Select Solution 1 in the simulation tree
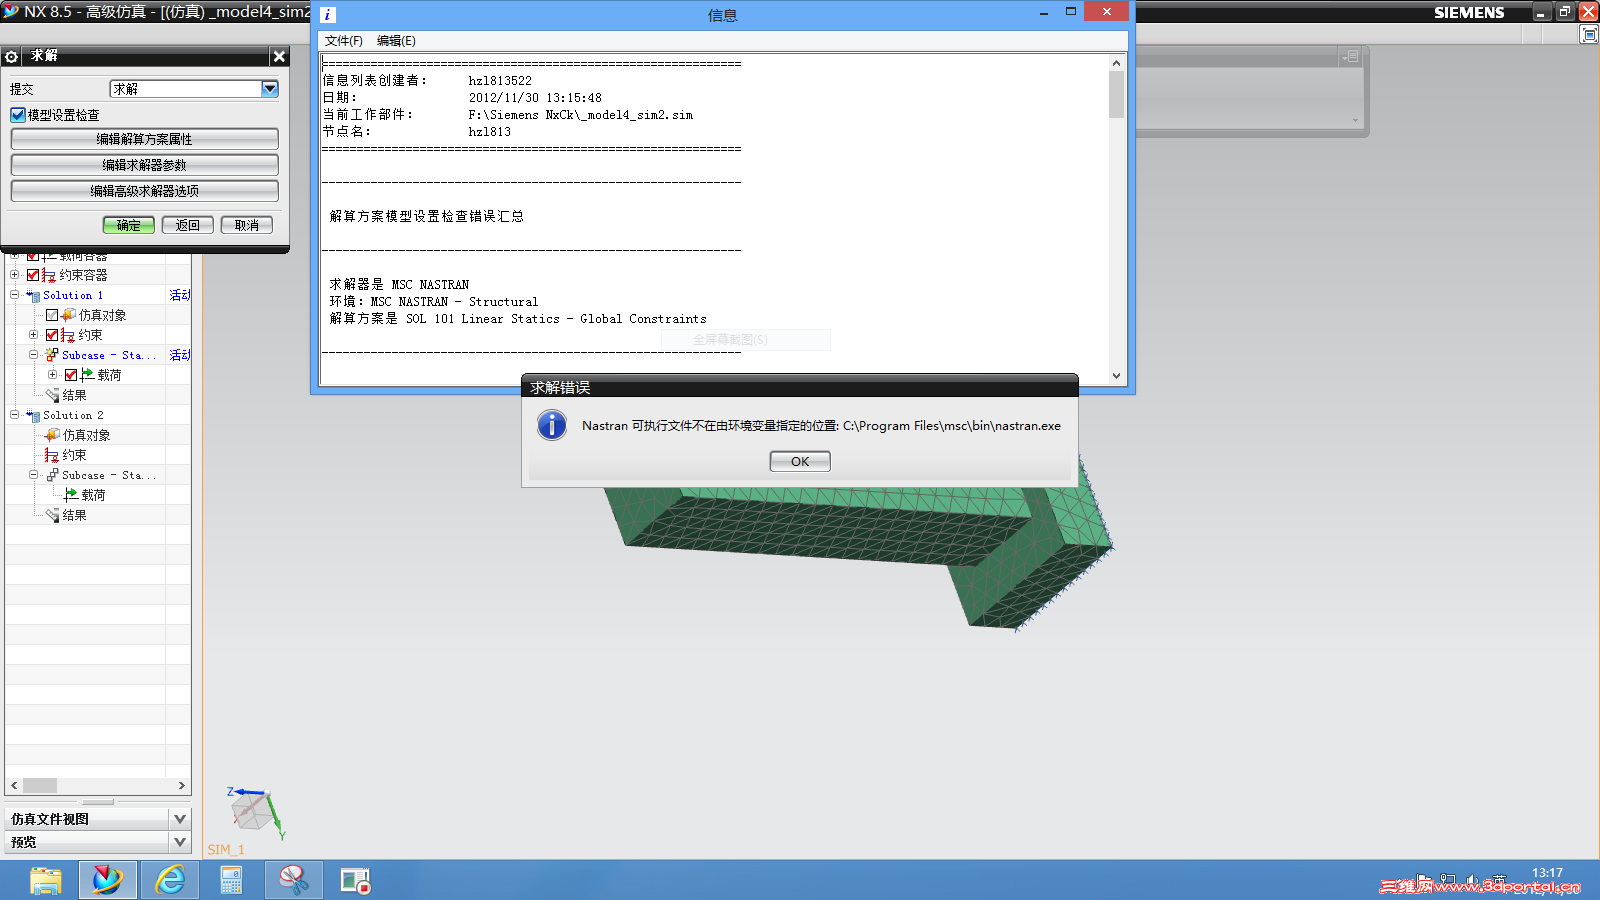Screen dimensions: 1600x900 coord(73,295)
